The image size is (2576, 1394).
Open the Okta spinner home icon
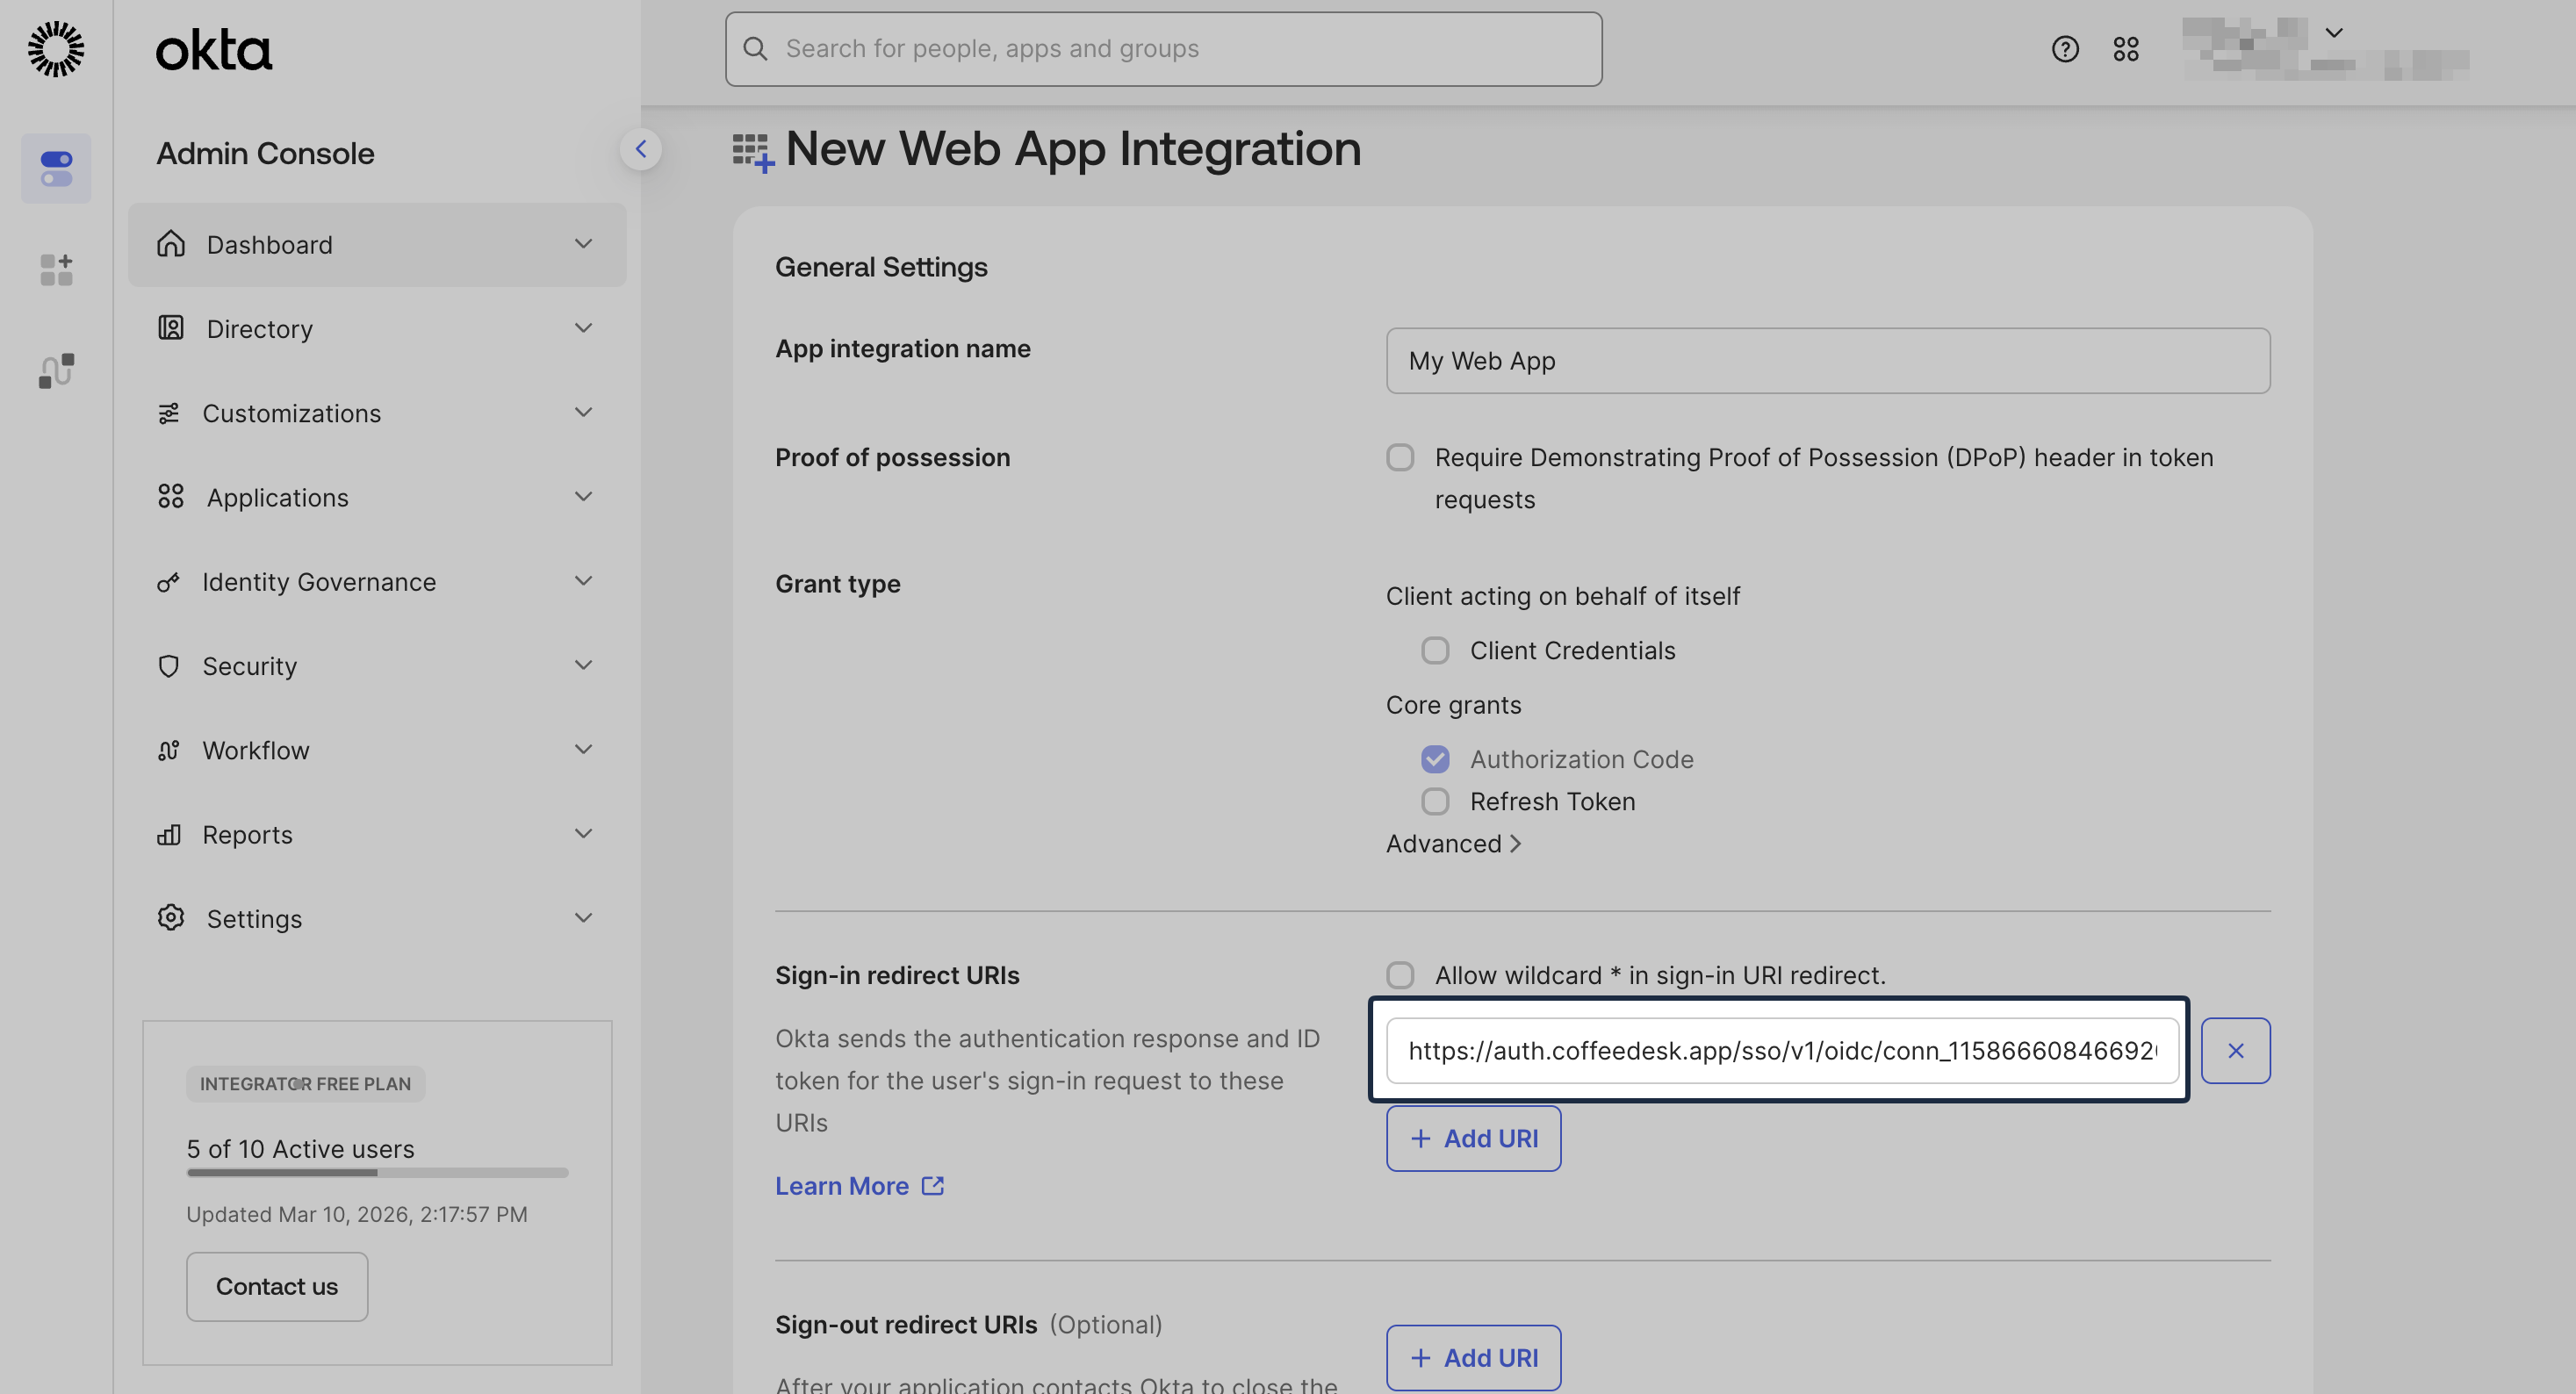point(55,48)
